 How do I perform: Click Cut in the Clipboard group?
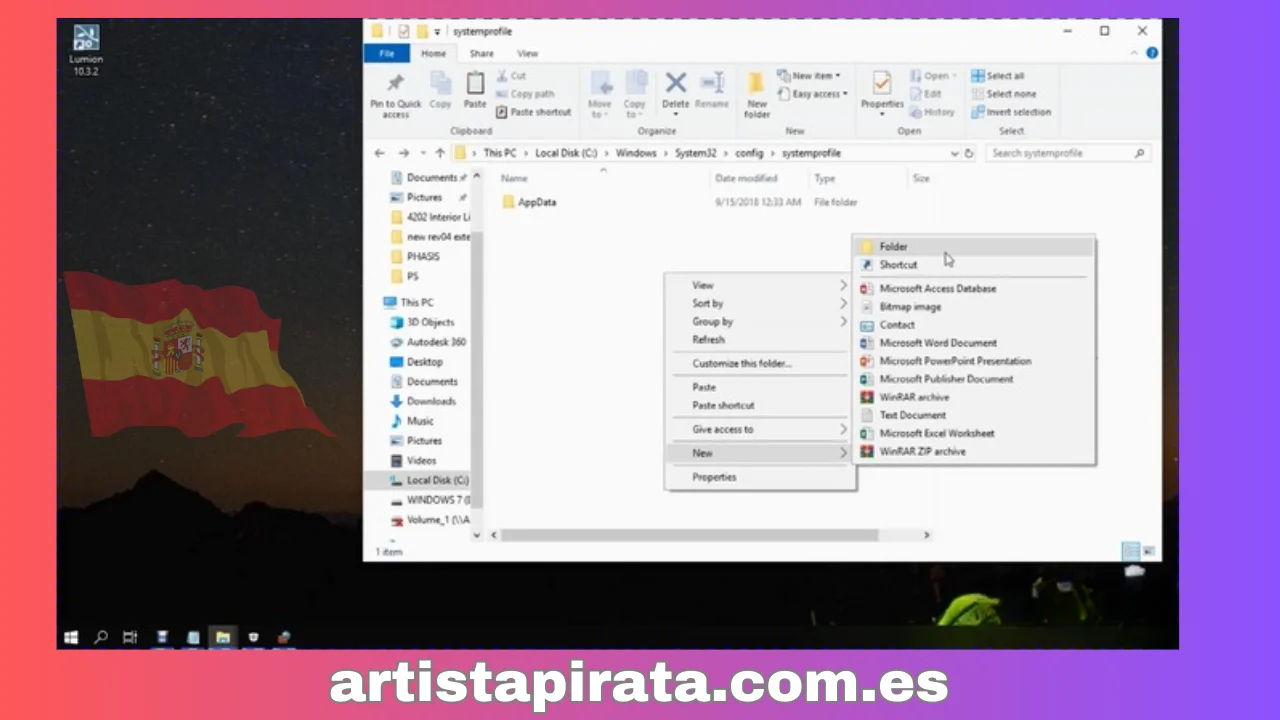(510, 75)
